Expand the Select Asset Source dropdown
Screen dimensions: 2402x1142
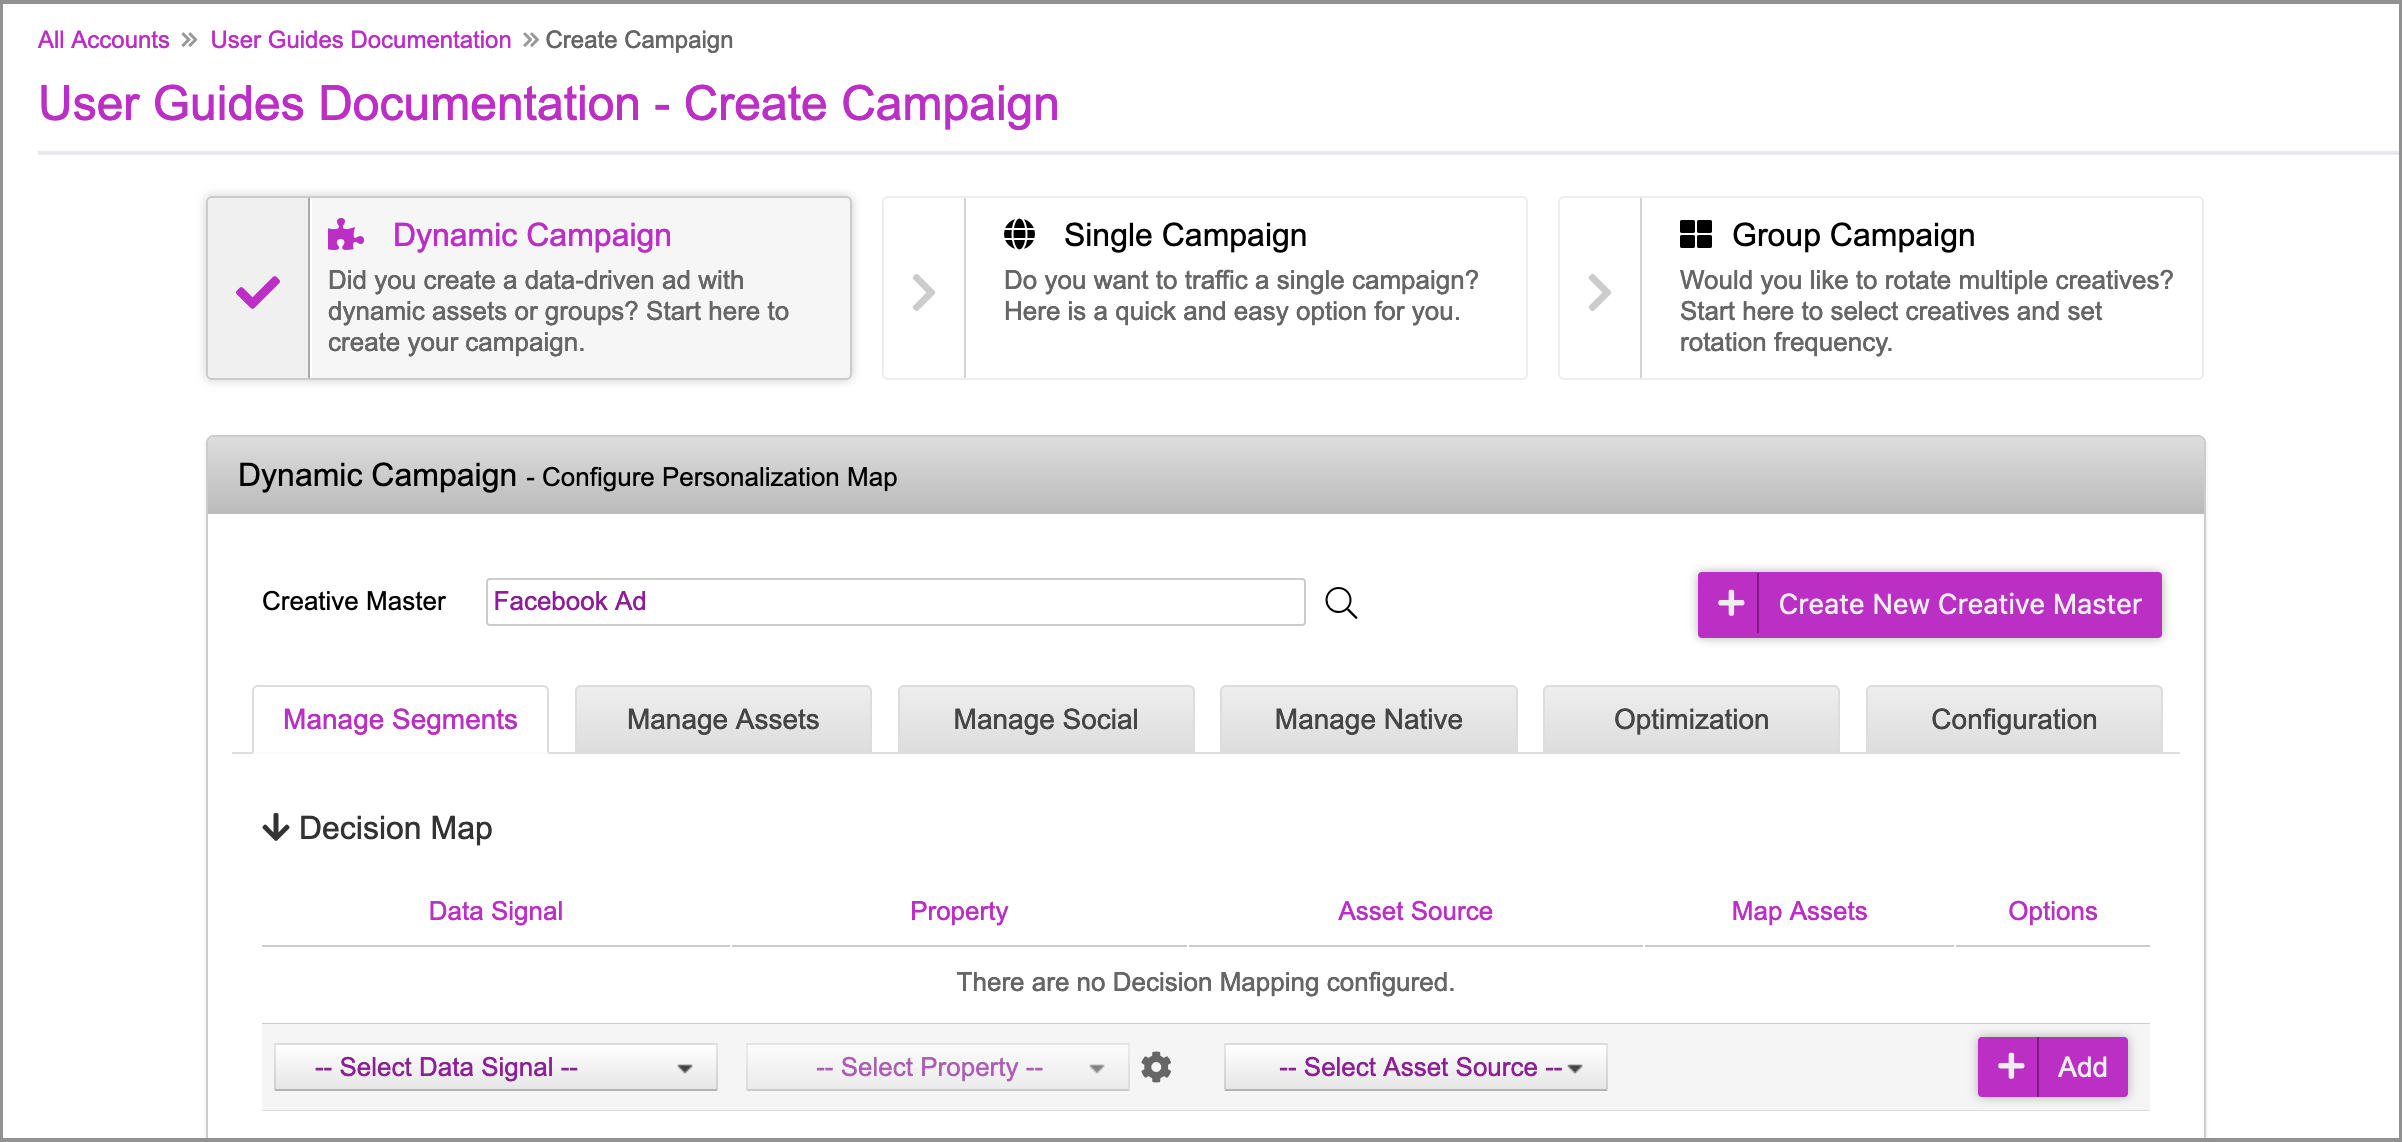click(1415, 1067)
